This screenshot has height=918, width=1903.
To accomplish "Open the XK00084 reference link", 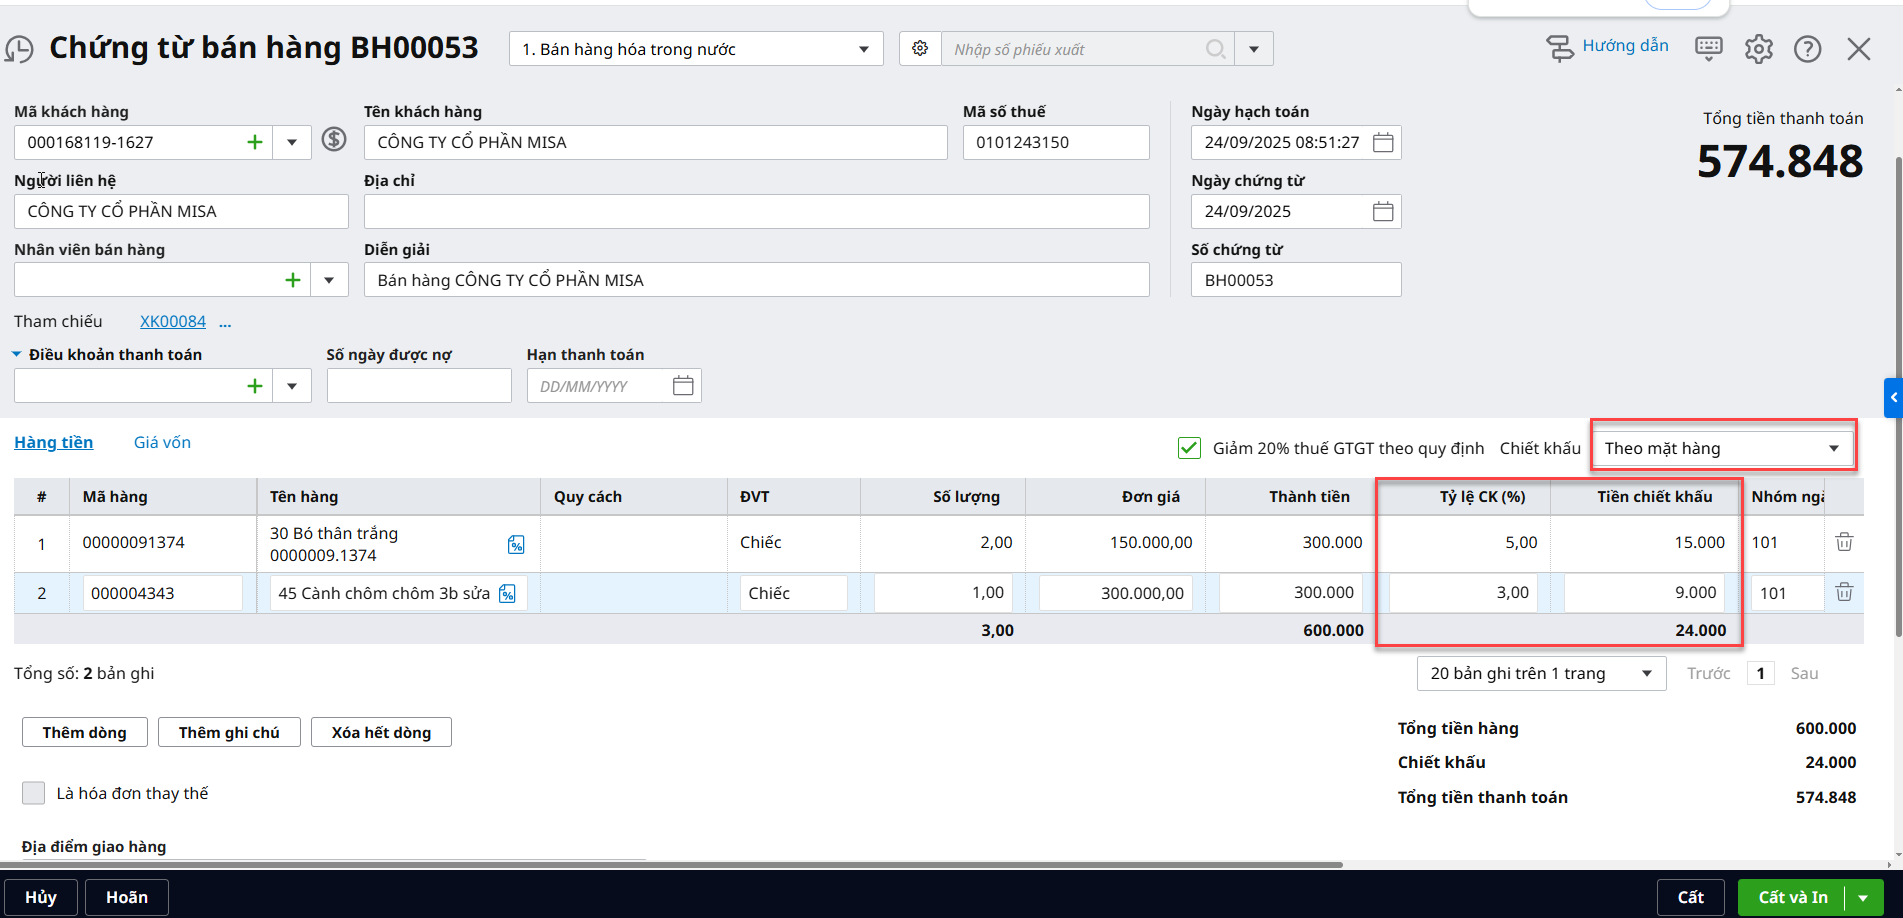I will click(x=173, y=321).
